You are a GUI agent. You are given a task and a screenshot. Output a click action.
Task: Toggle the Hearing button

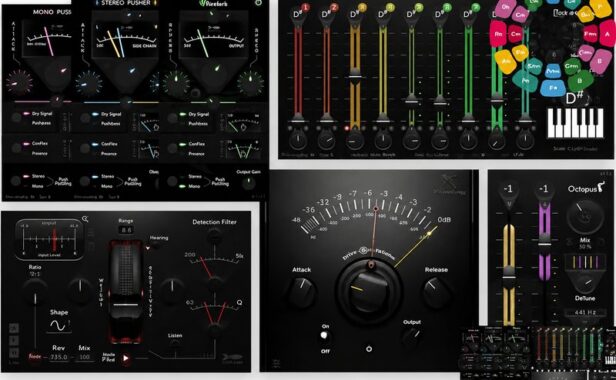[156, 245]
